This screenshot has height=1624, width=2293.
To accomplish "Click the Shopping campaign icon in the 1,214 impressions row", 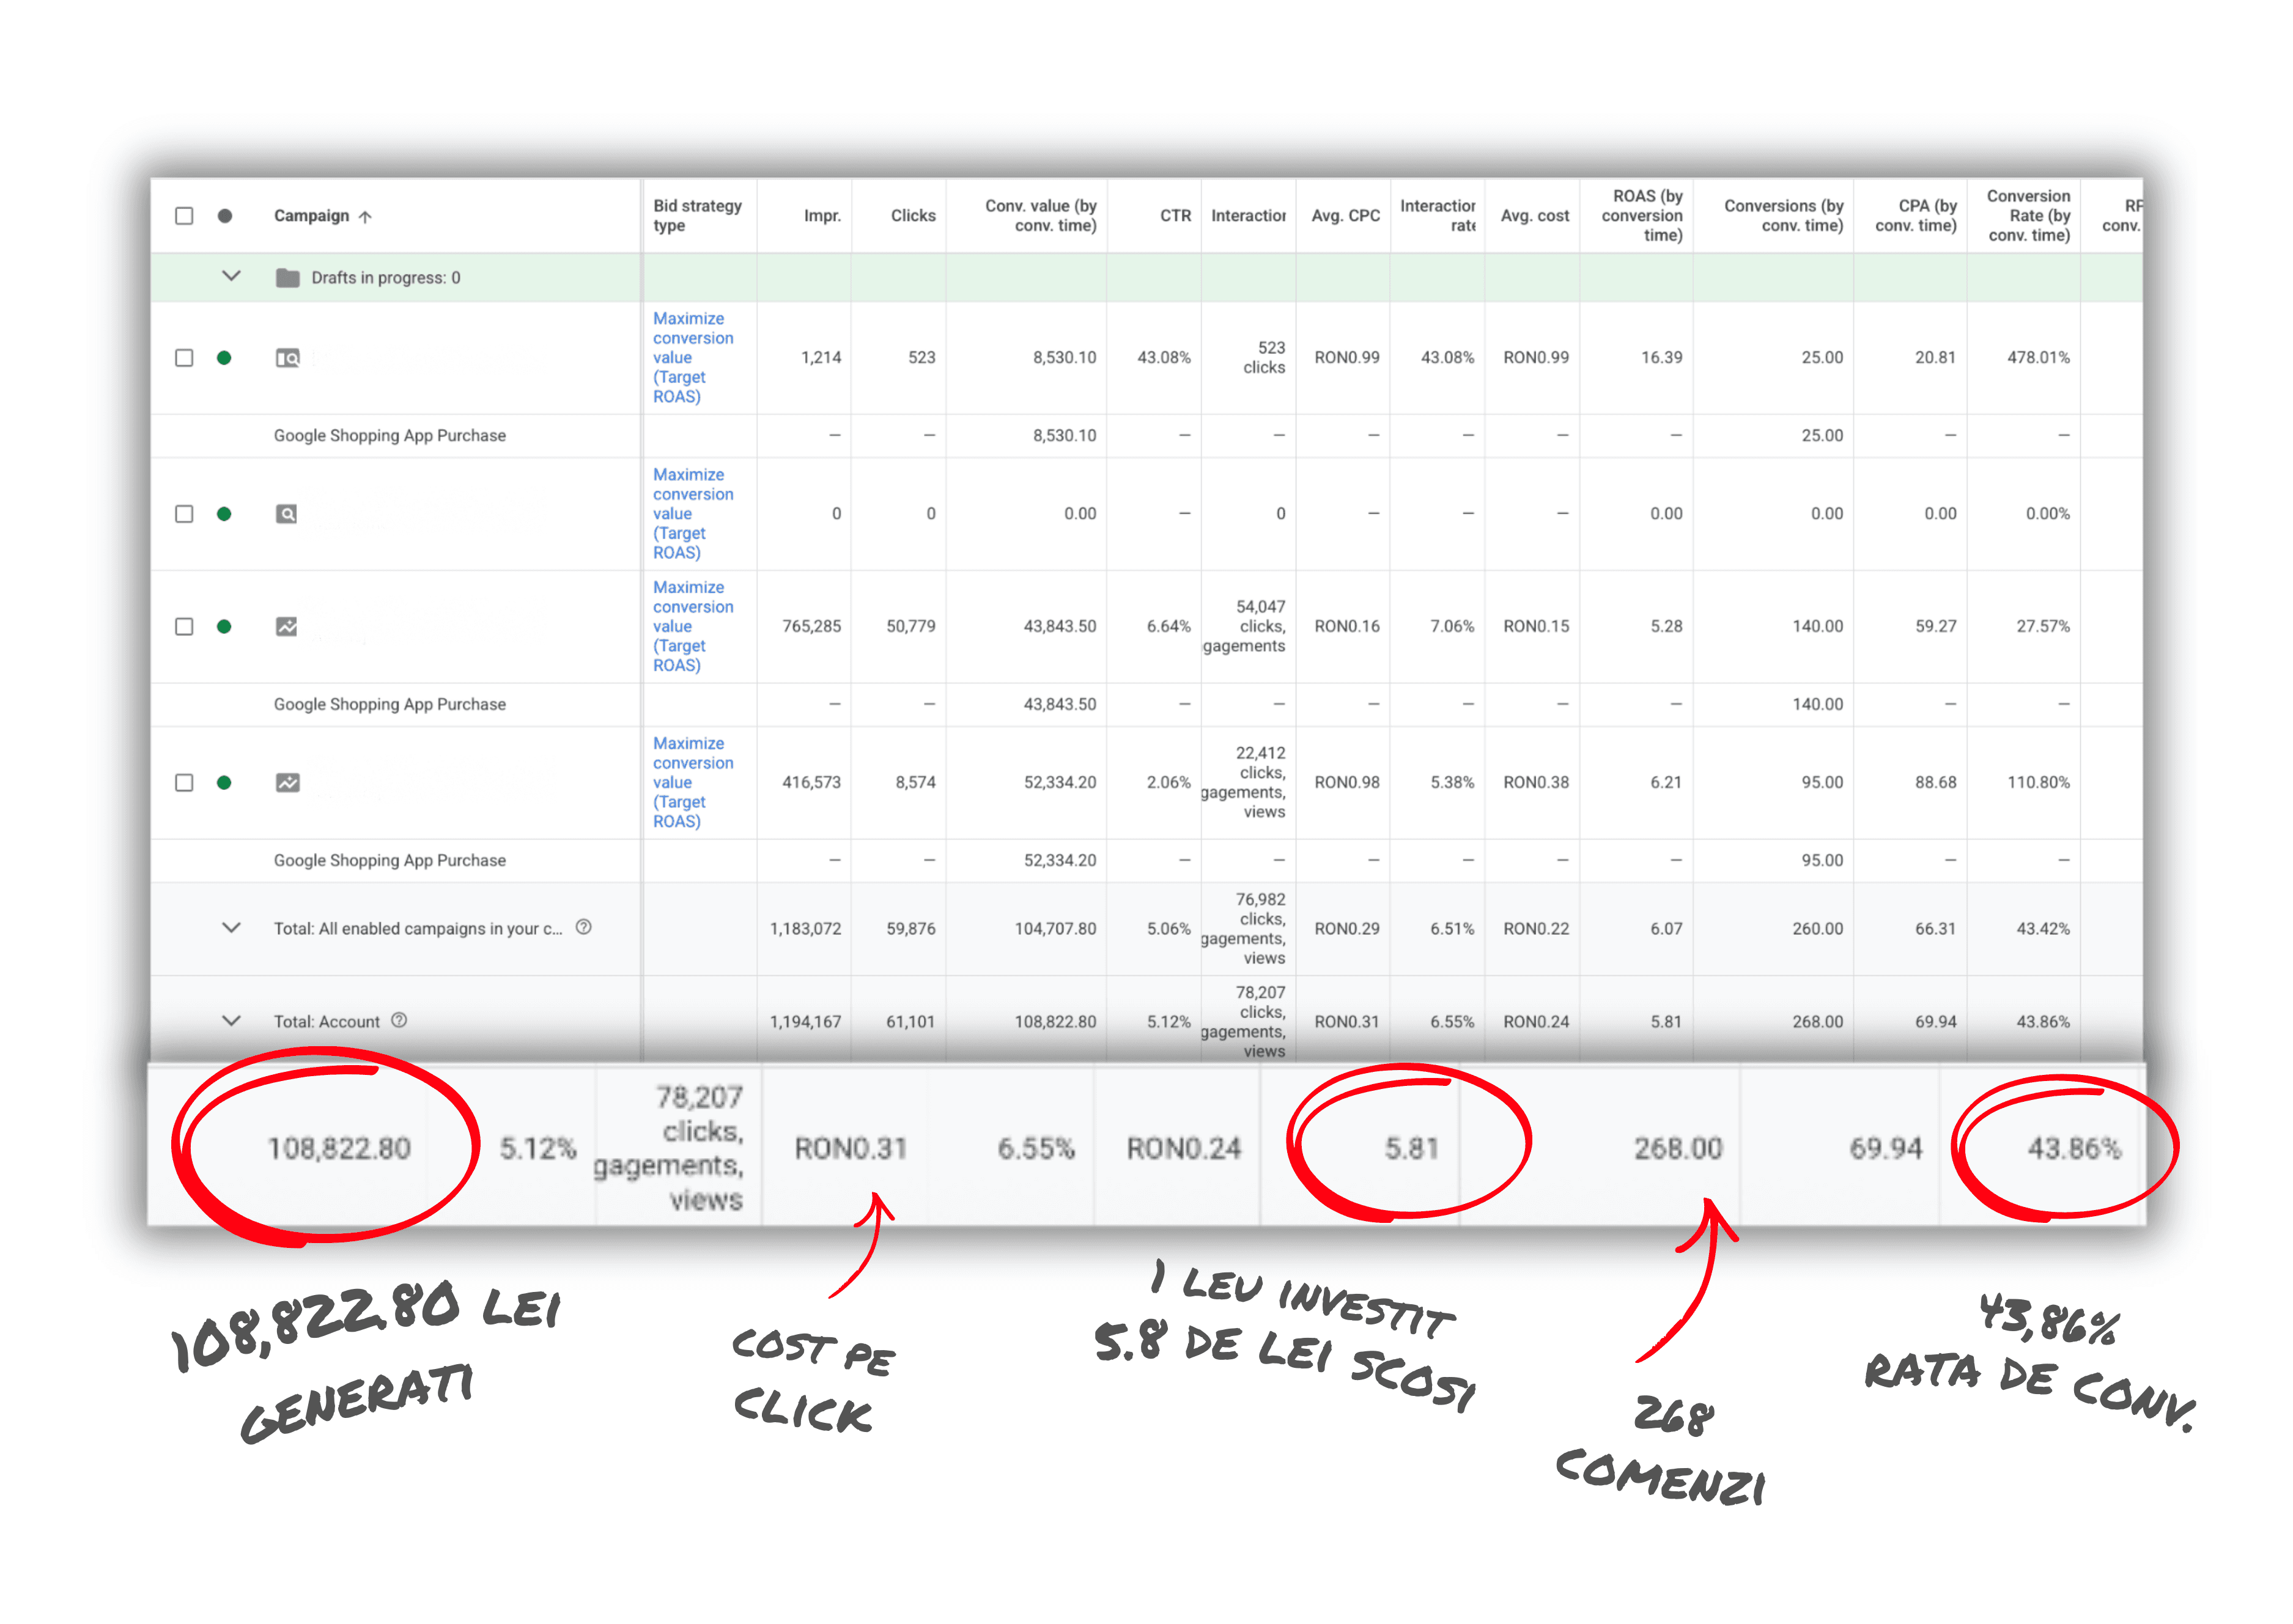I will [x=287, y=358].
